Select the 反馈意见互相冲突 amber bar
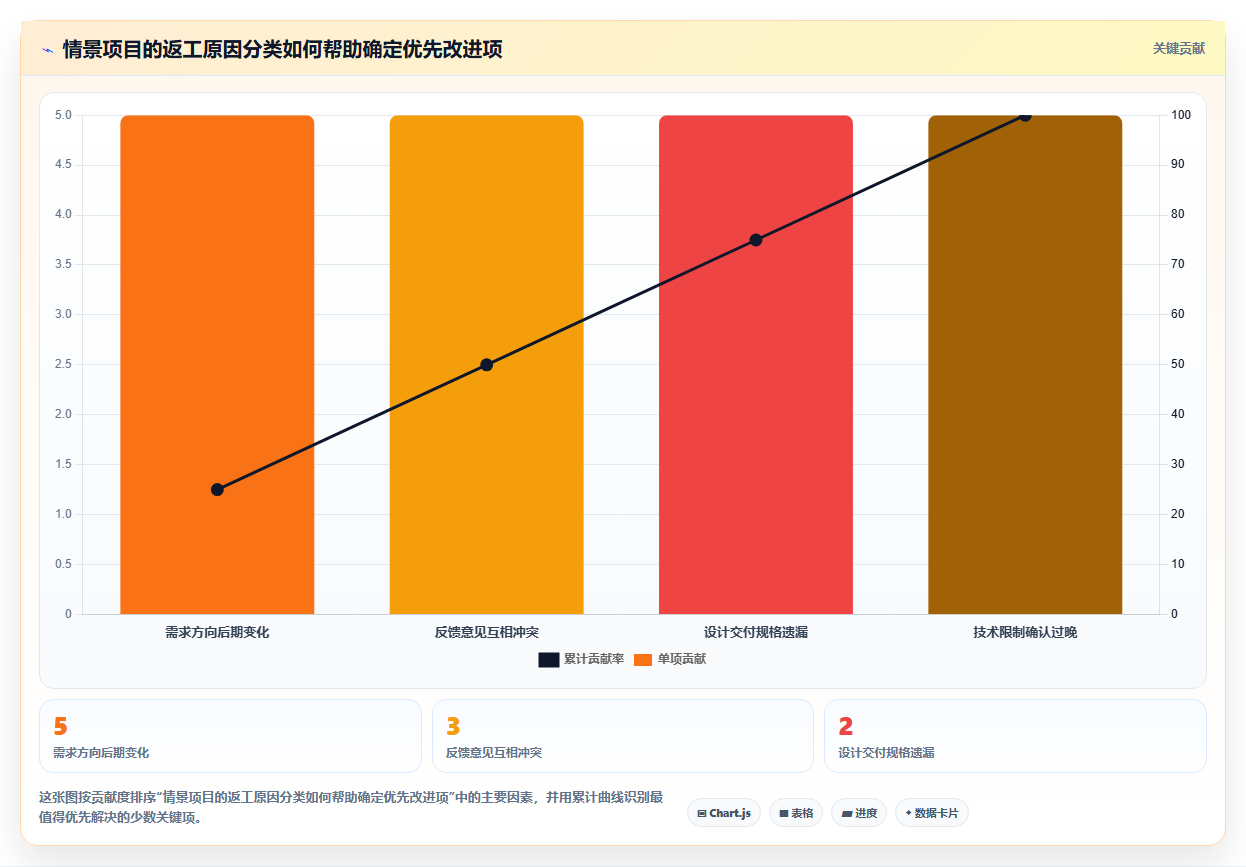 pyautogui.click(x=486, y=364)
